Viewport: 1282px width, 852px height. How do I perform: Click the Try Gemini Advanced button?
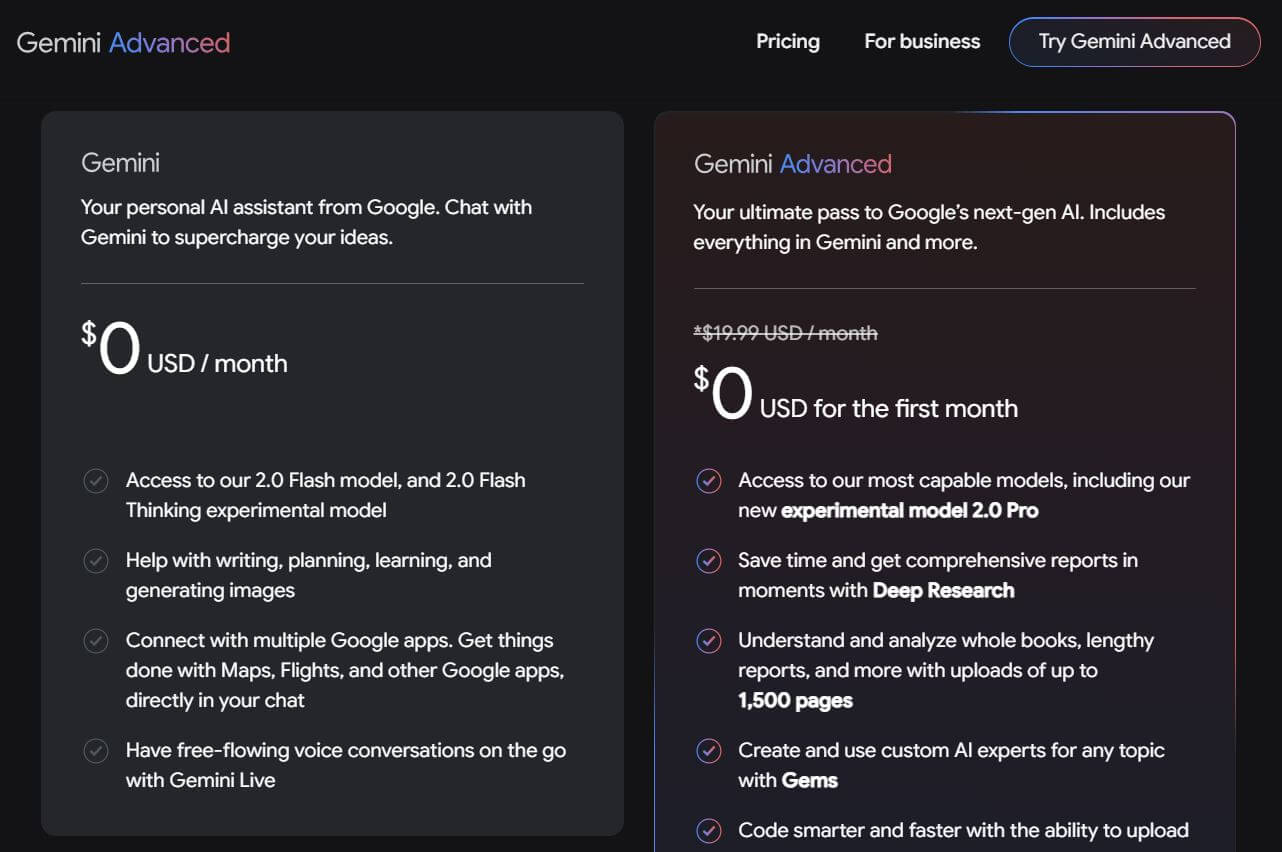pyautogui.click(x=1134, y=42)
